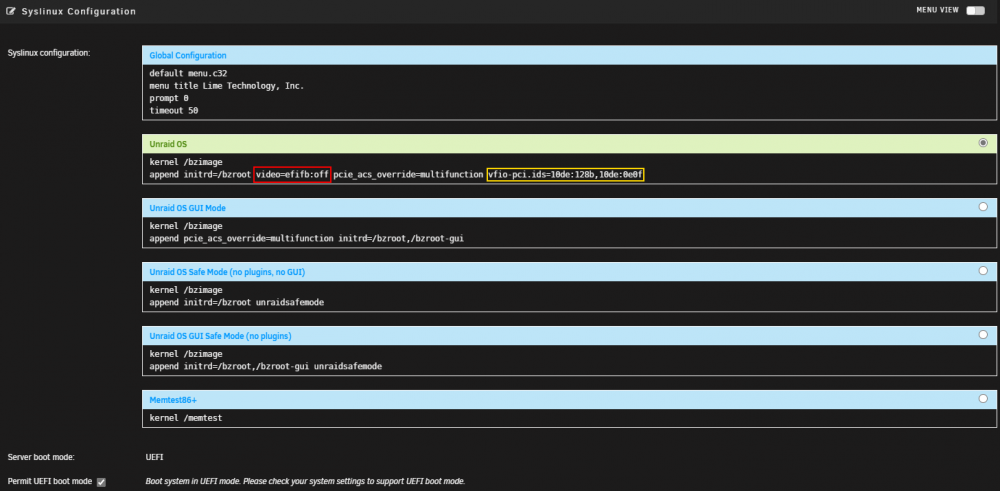Screen dimensions: 1000x491
Task: Click the 'MENU VIEW' label text
Action: pos(937,10)
